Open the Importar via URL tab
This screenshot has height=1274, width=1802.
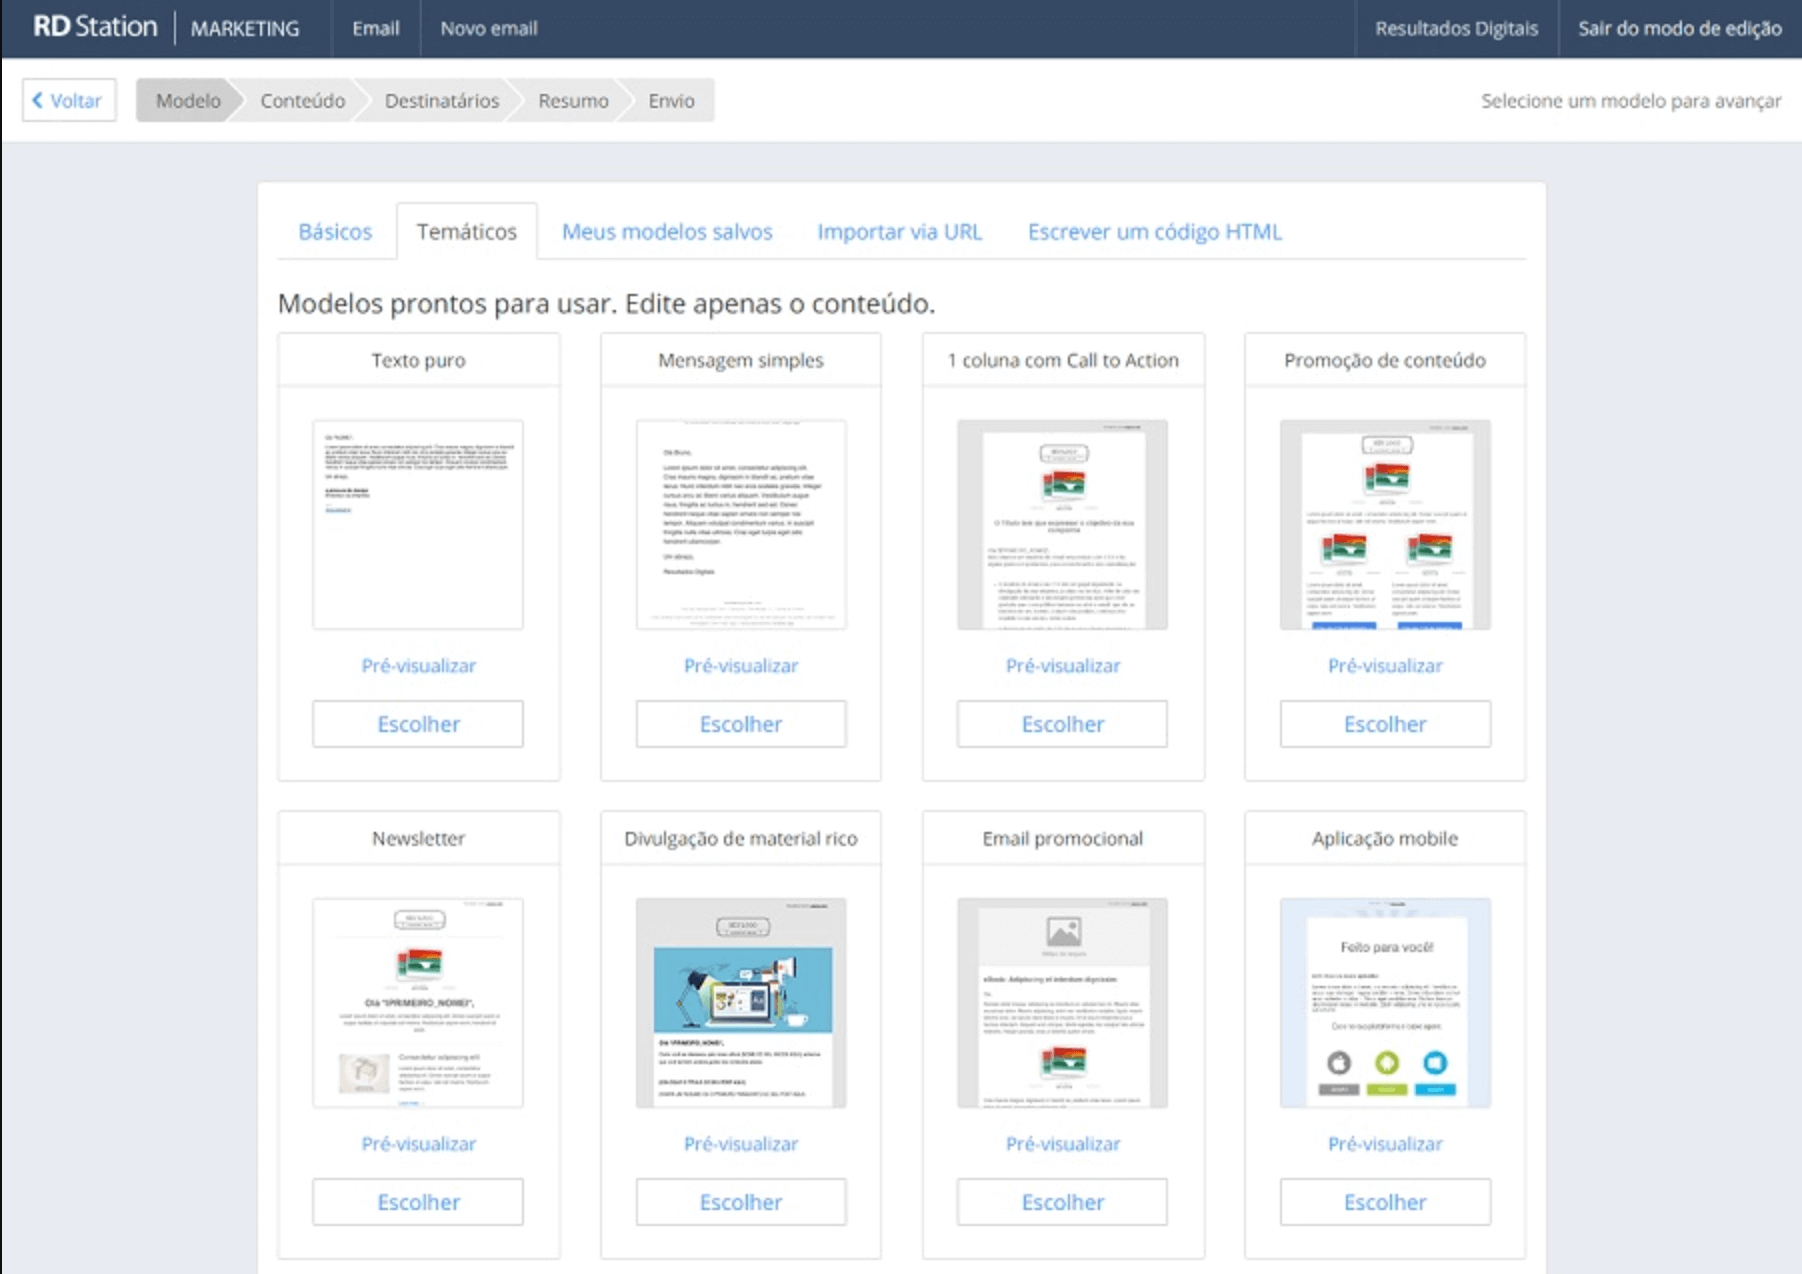[899, 232]
